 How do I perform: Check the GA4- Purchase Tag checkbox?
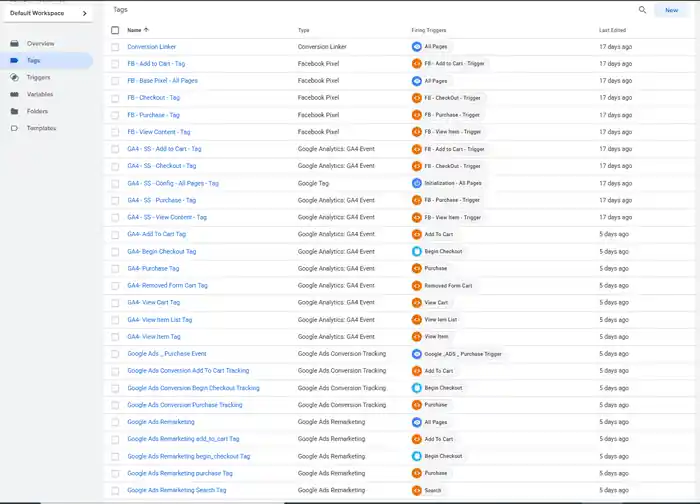click(115, 269)
